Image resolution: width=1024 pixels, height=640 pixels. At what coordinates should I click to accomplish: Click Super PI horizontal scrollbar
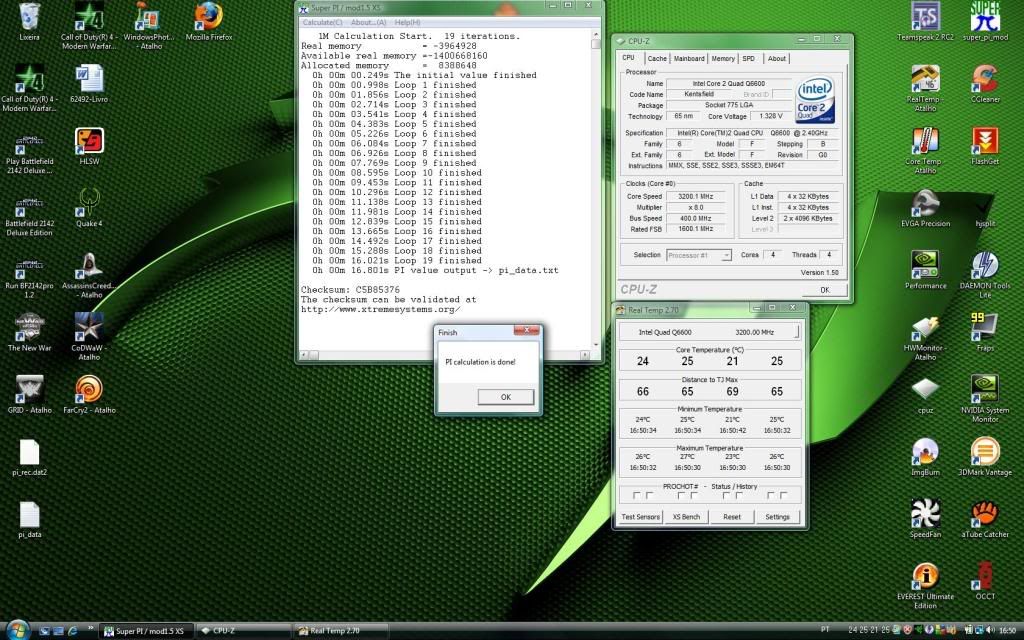[445, 355]
